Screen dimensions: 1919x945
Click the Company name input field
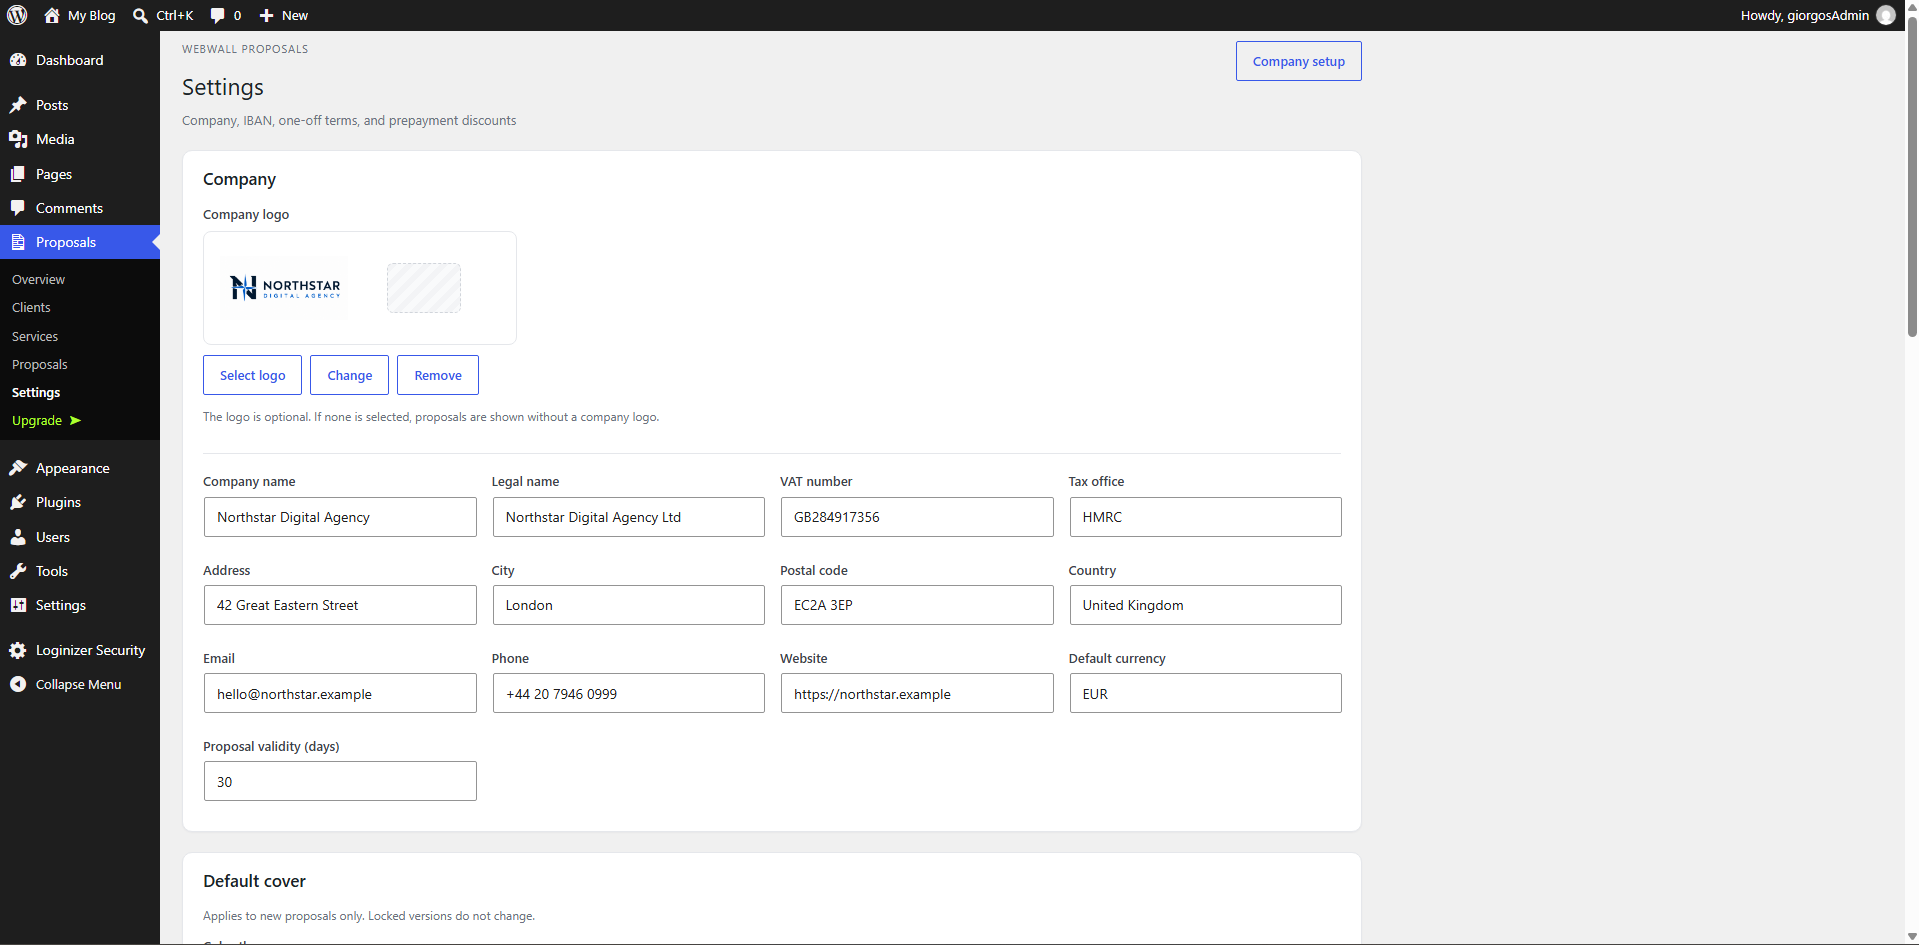click(x=340, y=517)
